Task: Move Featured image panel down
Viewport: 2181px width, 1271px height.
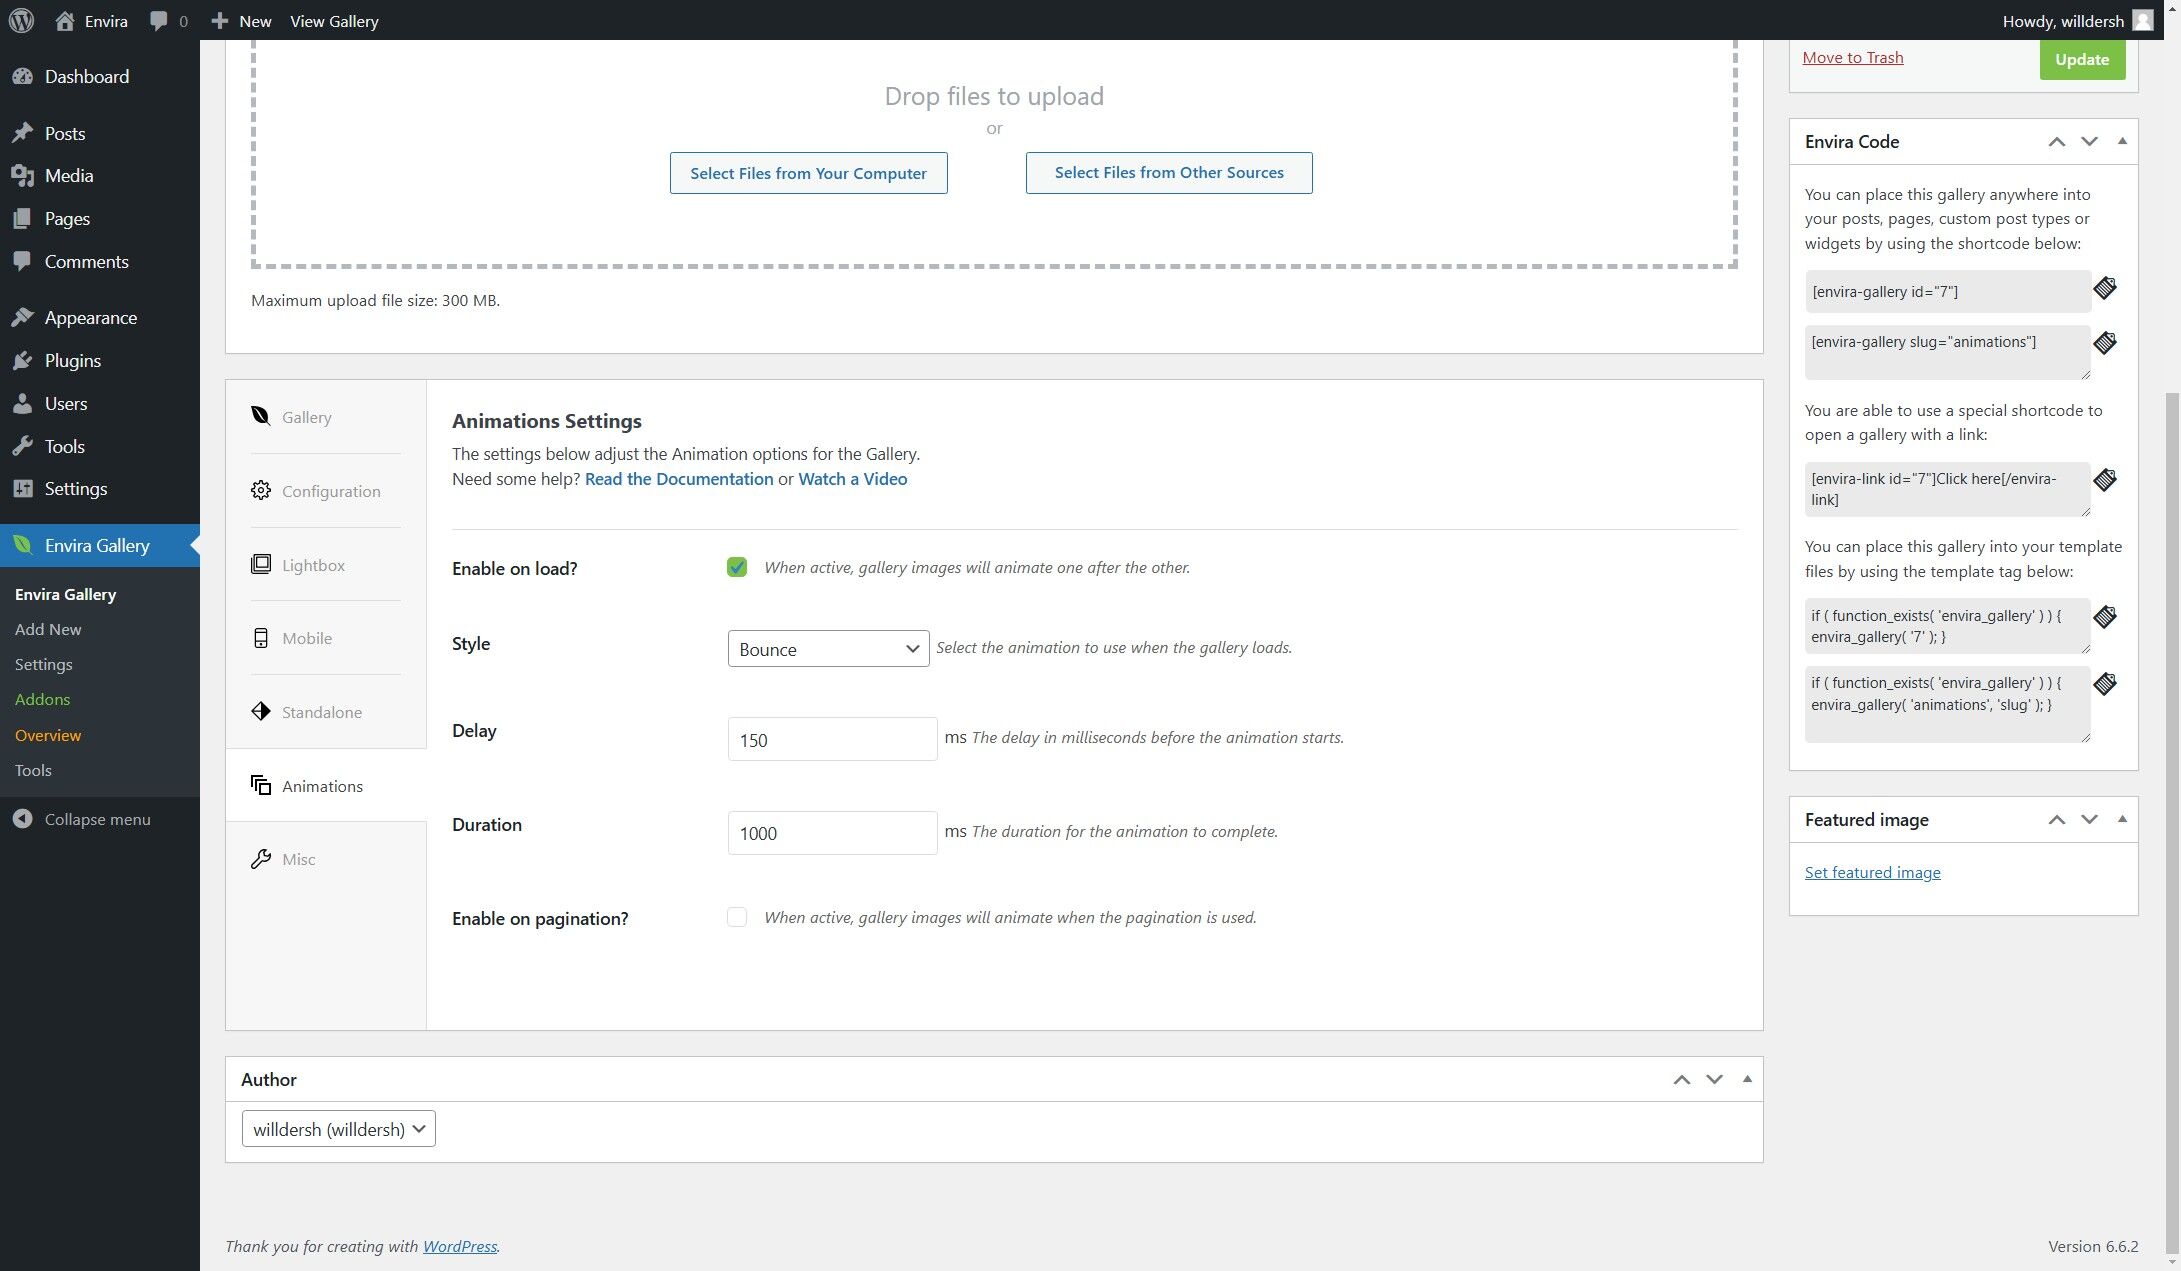Action: click(x=2089, y=820)
